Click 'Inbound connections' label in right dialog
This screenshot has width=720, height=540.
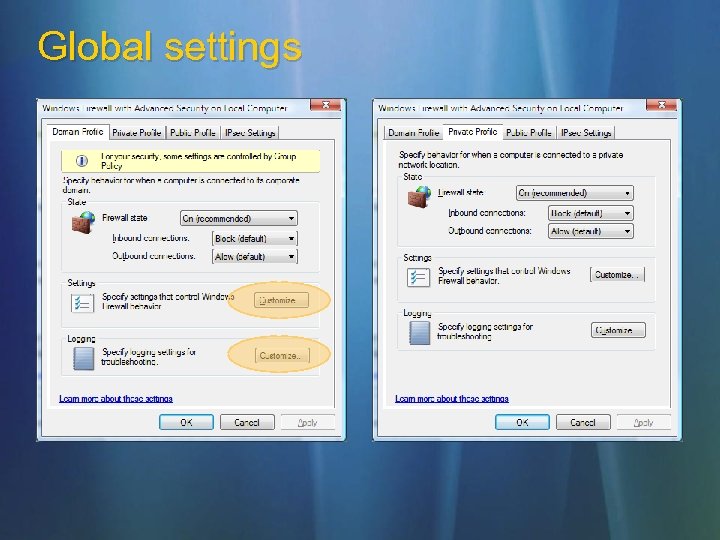[x=487, y=213]
